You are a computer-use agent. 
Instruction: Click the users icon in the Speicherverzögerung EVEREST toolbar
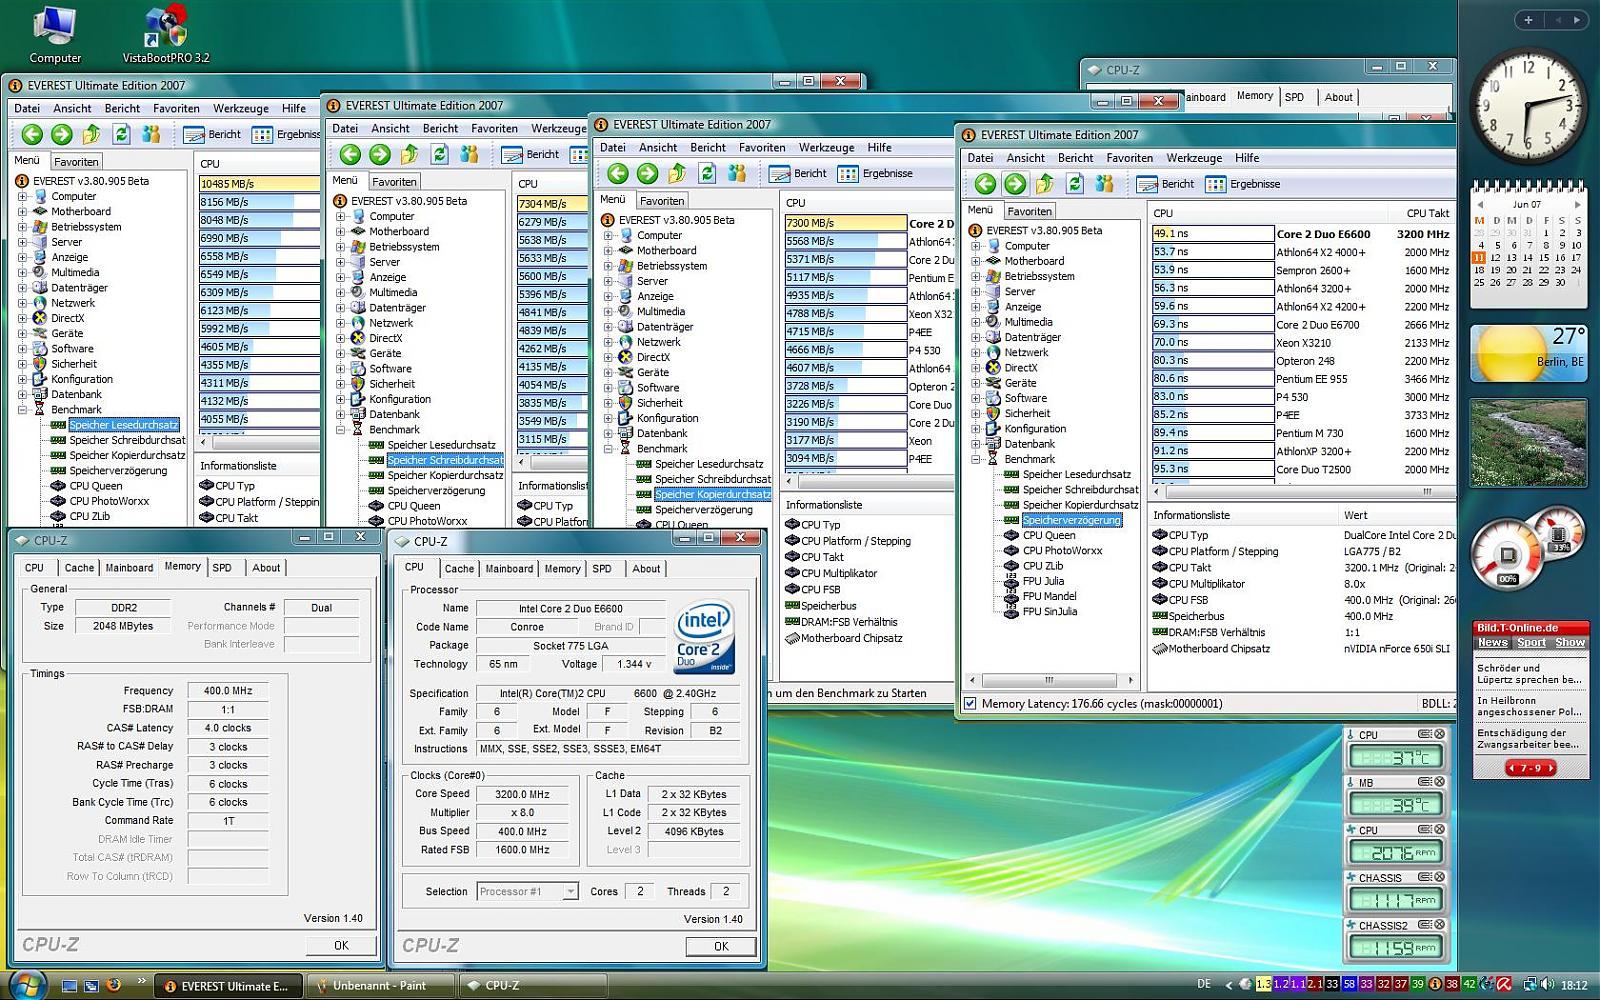[1104, 184]
